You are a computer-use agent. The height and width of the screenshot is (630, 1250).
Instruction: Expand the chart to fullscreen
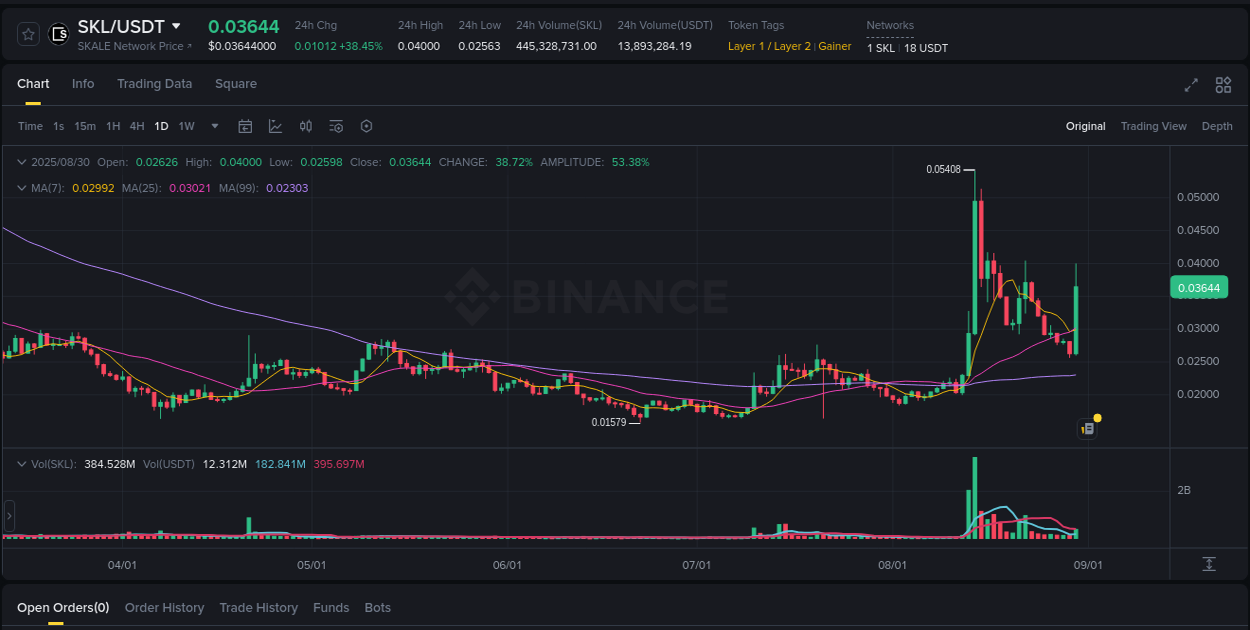[1191, 85]
